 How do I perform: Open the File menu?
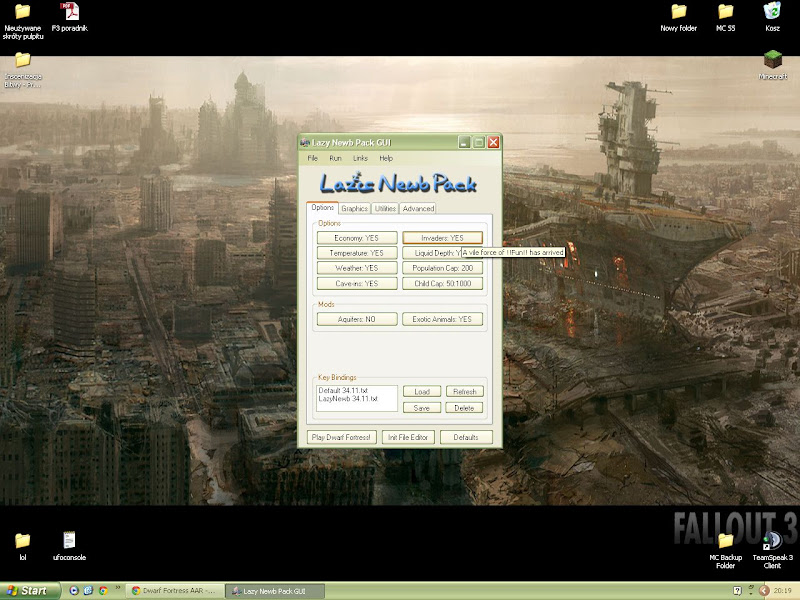(313, 158)
